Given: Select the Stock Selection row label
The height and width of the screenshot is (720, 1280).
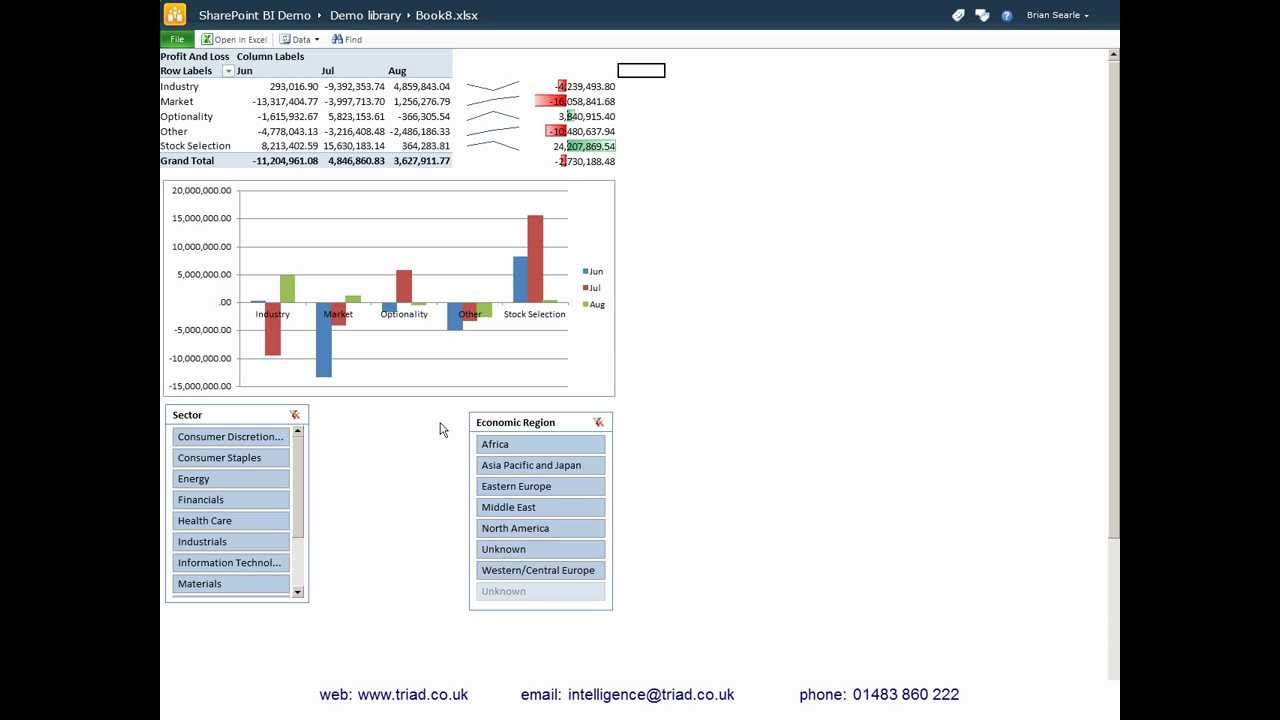Looking at the screenshot, I should point(196,146).
